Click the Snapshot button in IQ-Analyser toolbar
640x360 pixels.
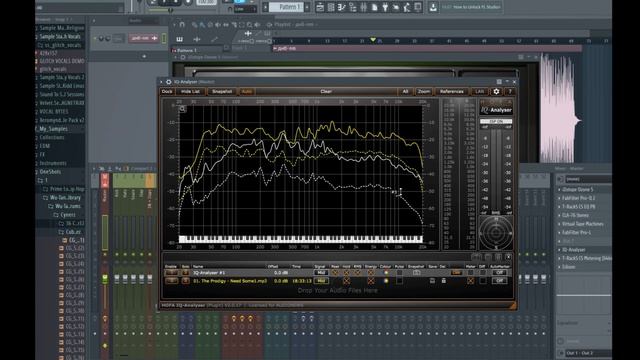[x=222, y=91]
